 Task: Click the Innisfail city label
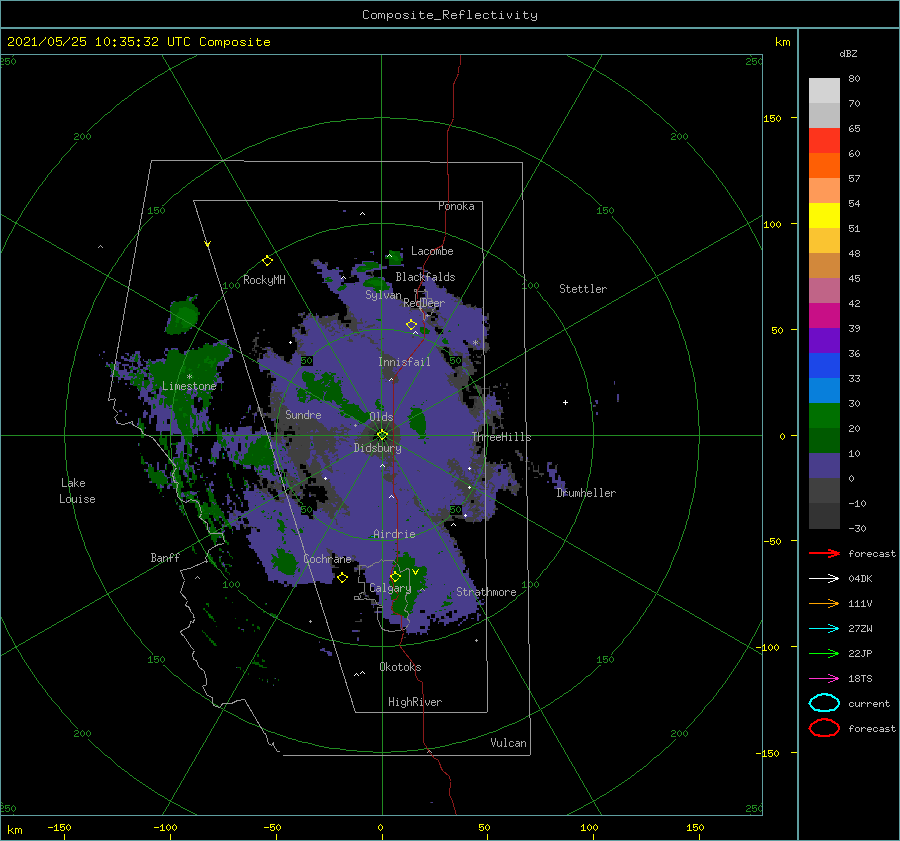404,362
